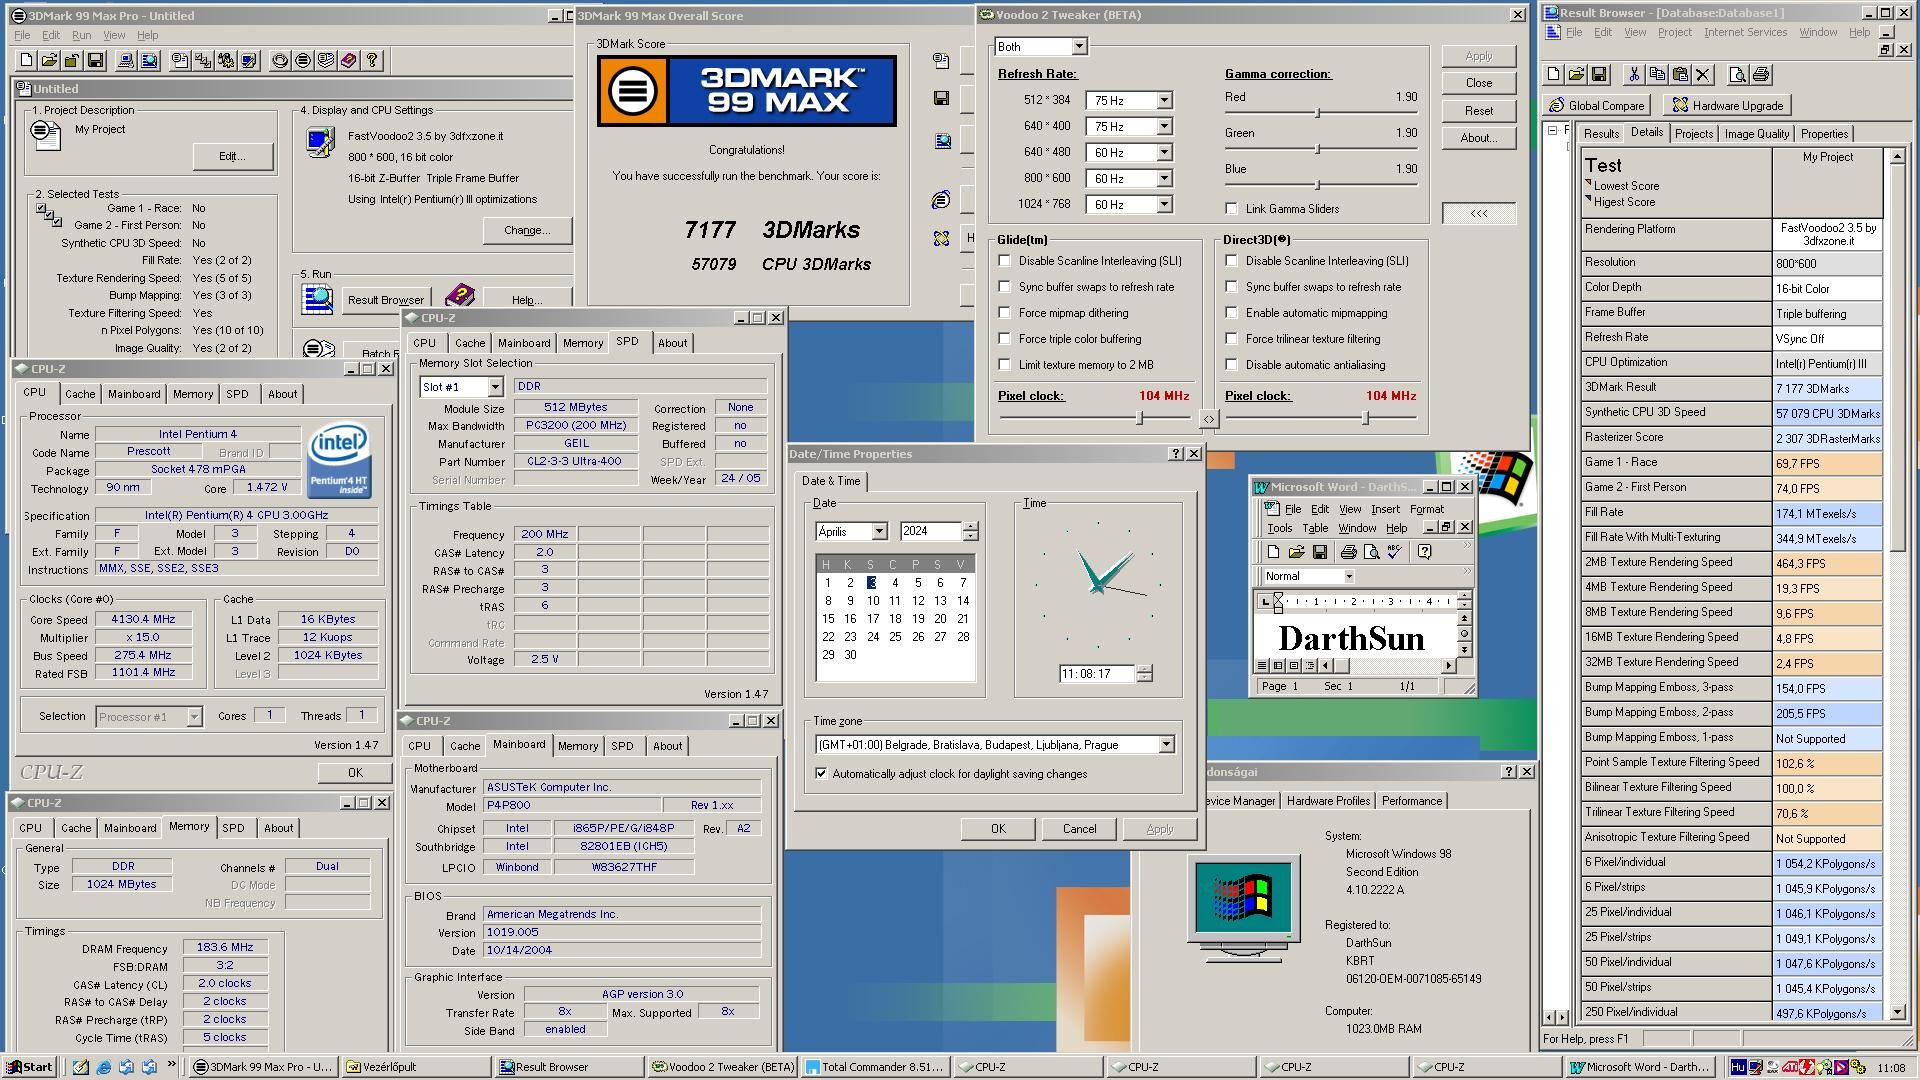This screenshot has height=1080, width=1920.
Task: Check Glide Force triple color buffering
Action: click(x=1005, y=339)
